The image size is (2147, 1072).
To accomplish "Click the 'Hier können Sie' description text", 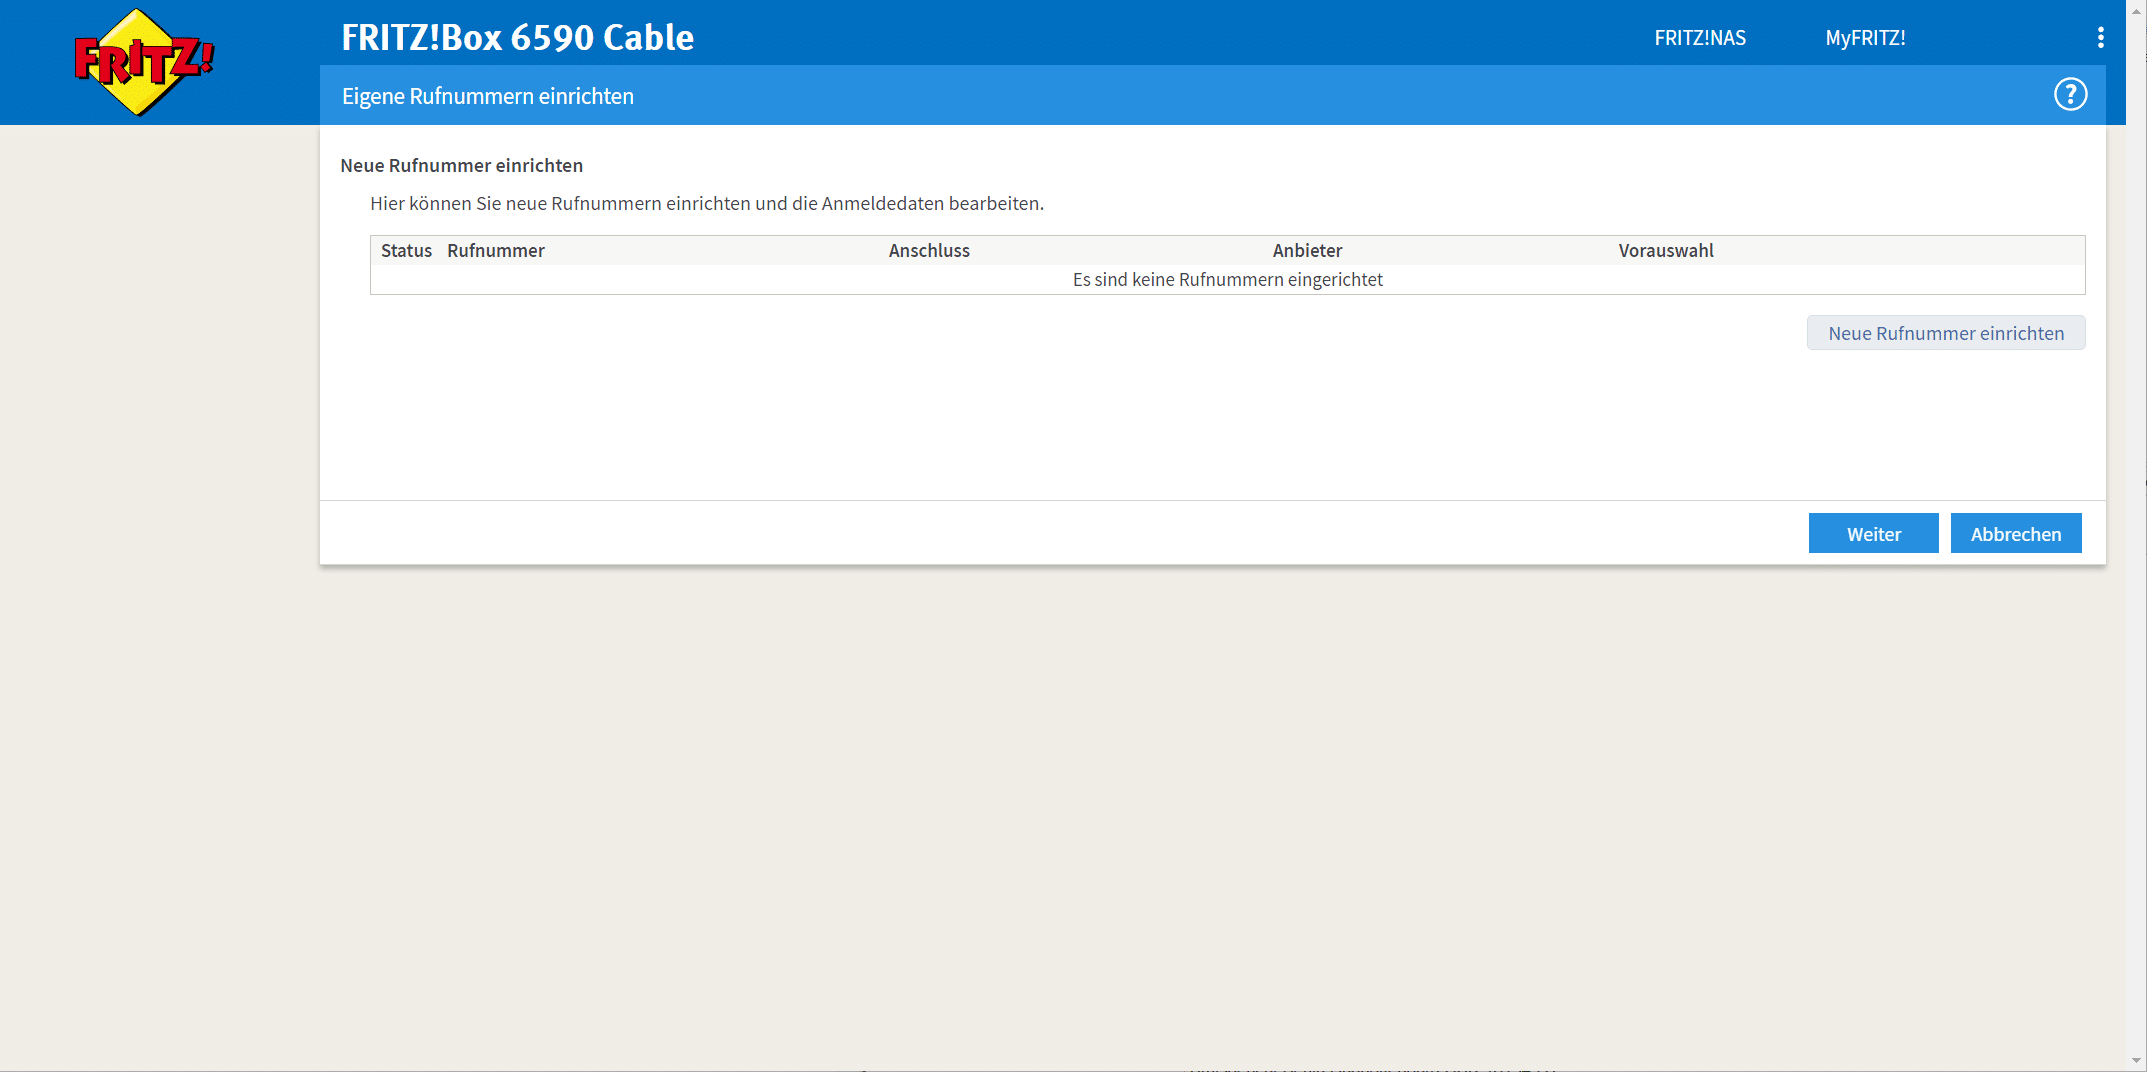I will [706, 204].
